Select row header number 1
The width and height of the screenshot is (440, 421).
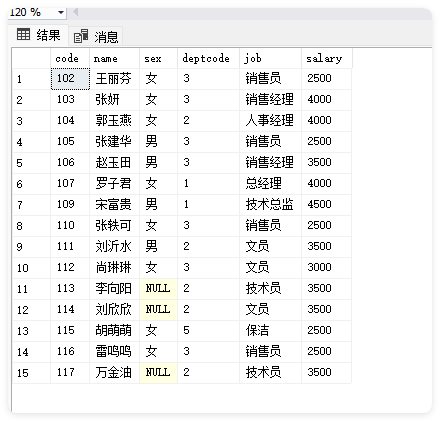coord(31,79)
